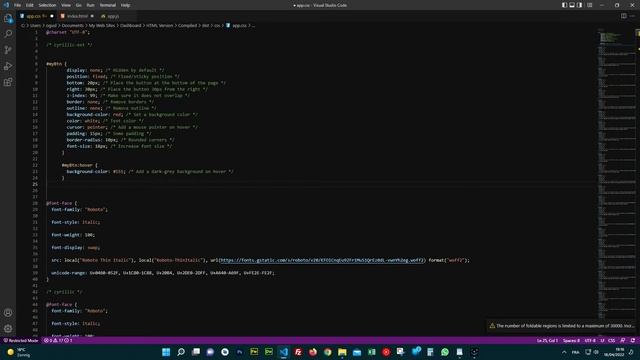The height and width of the screenshot is (360, 640).
Task: Click unsaved dot on app.css tab
Action: [52, 16]
